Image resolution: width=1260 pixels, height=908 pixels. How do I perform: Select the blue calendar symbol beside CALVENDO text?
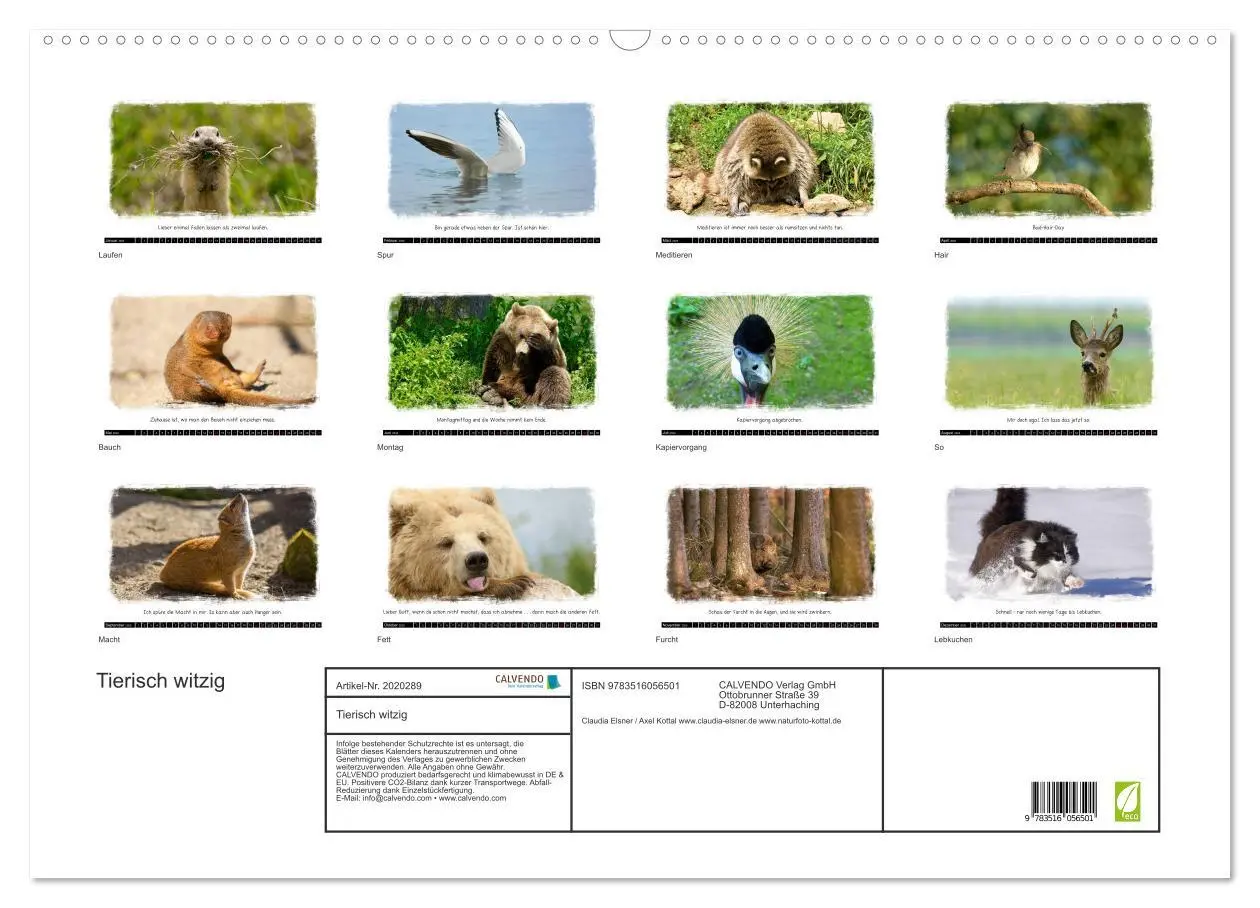553,680
